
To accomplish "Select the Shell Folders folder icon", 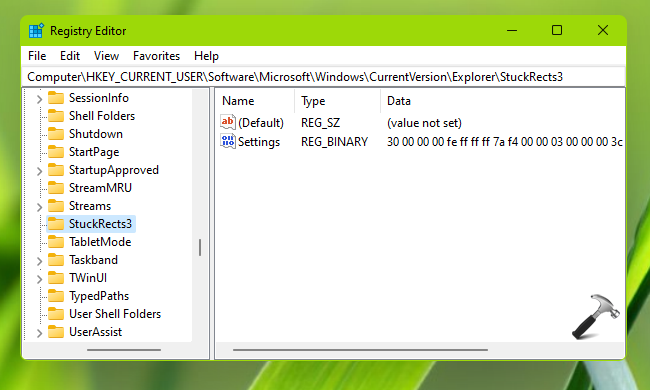I will 56,116.
